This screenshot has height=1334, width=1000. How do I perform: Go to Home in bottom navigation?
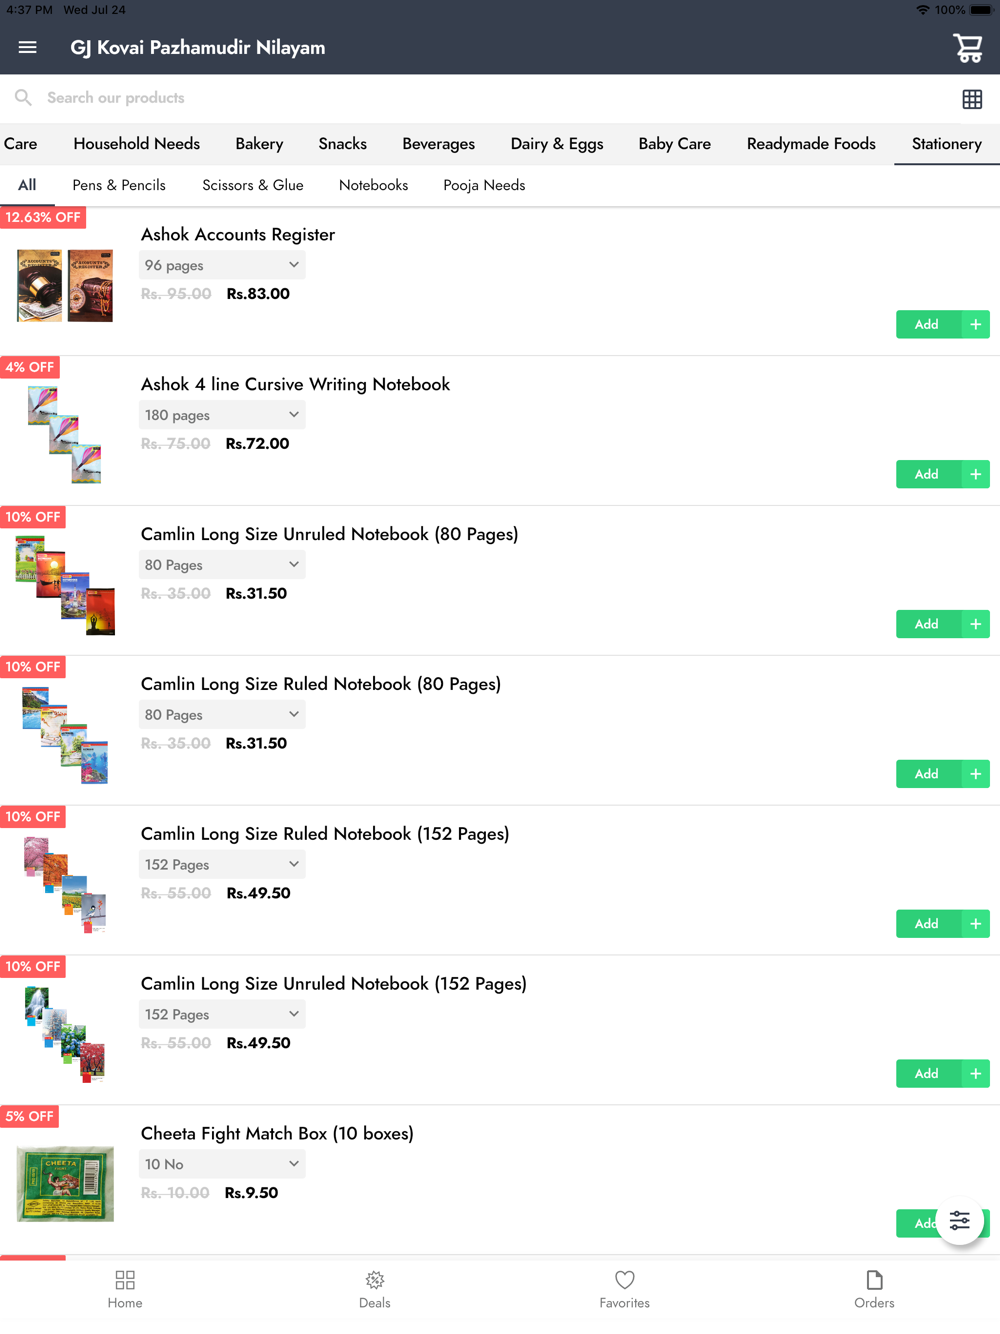coord(125,1289)
